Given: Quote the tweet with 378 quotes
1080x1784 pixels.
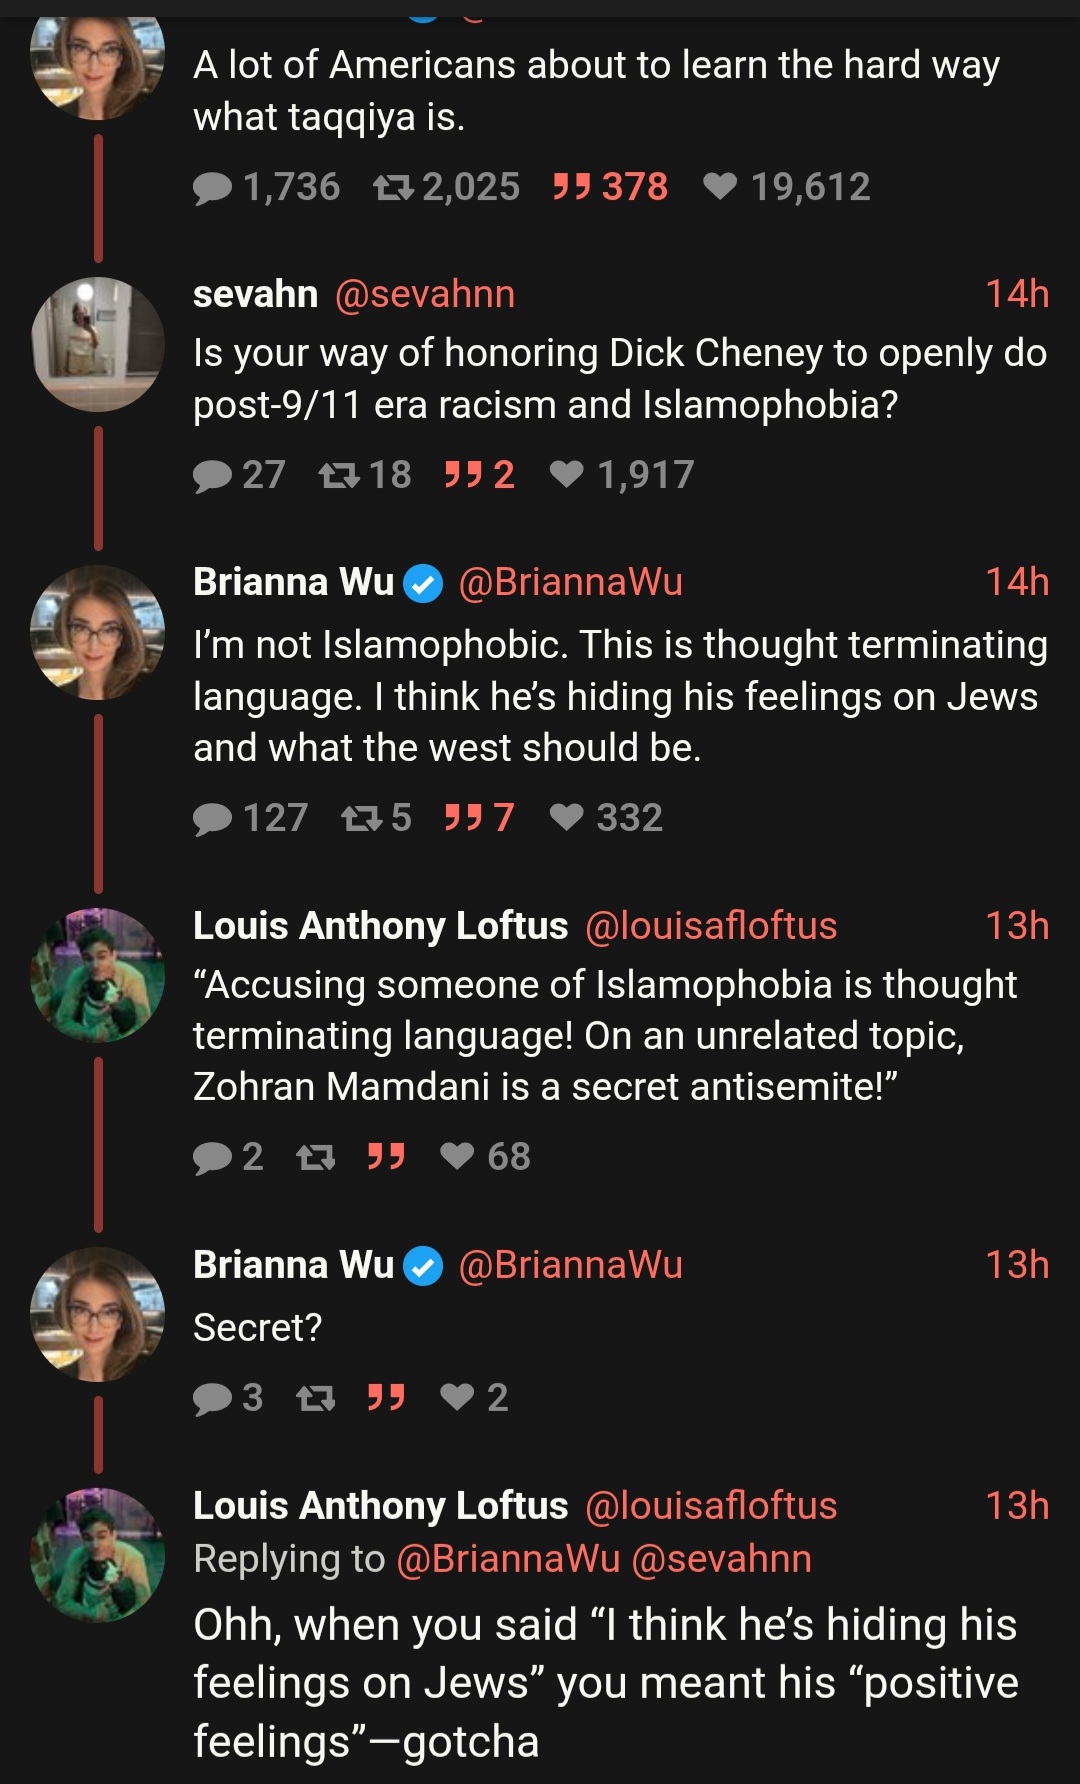Looking at the screenshot, I should [x=572, y=187].
